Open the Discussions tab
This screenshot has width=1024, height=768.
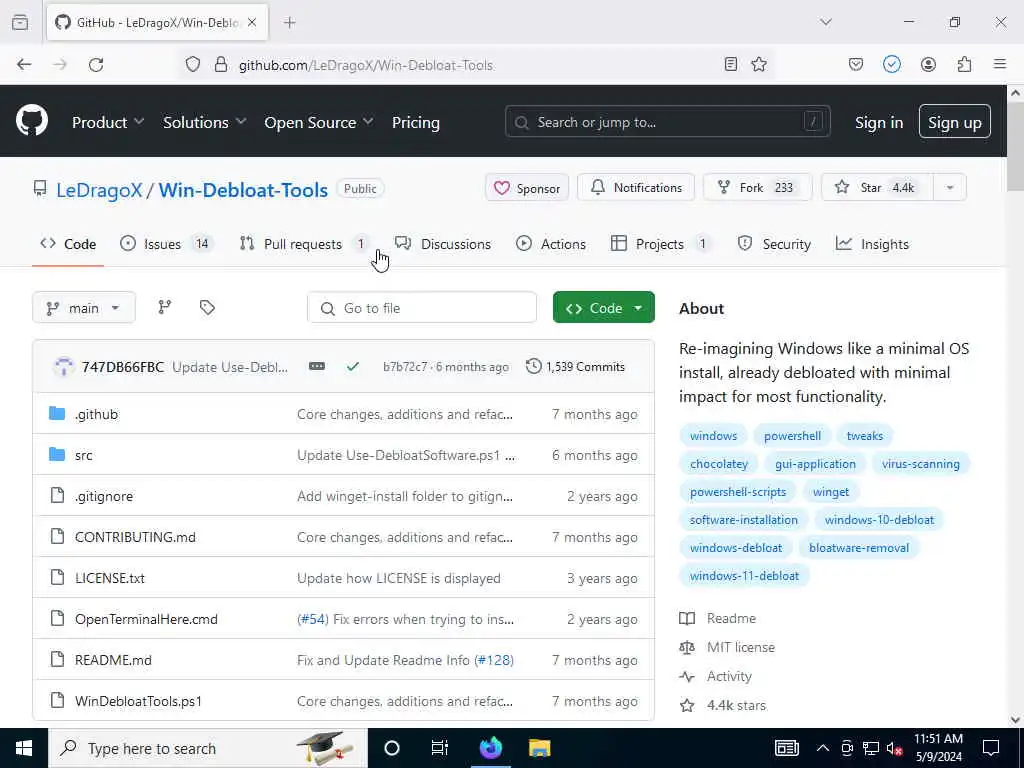click(x=443, y=244)
